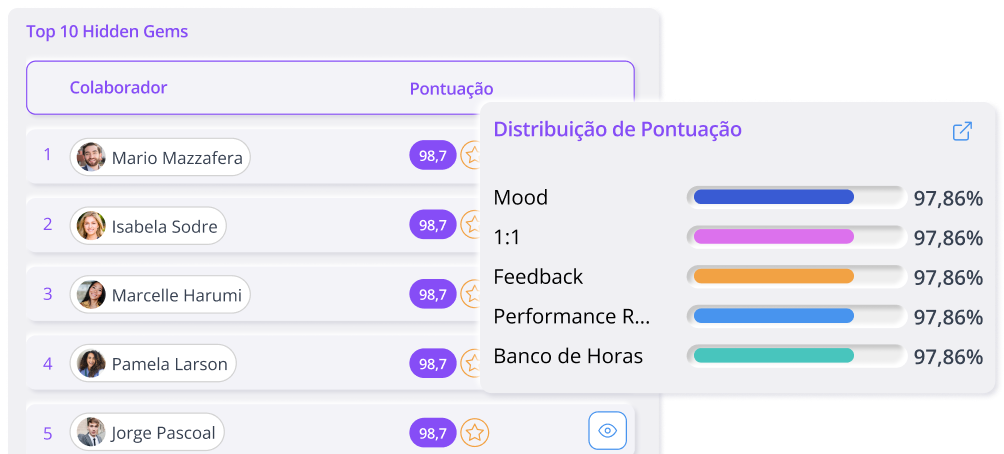Click Isabela Sodre's avatar photo

click(x=91, y=225)
